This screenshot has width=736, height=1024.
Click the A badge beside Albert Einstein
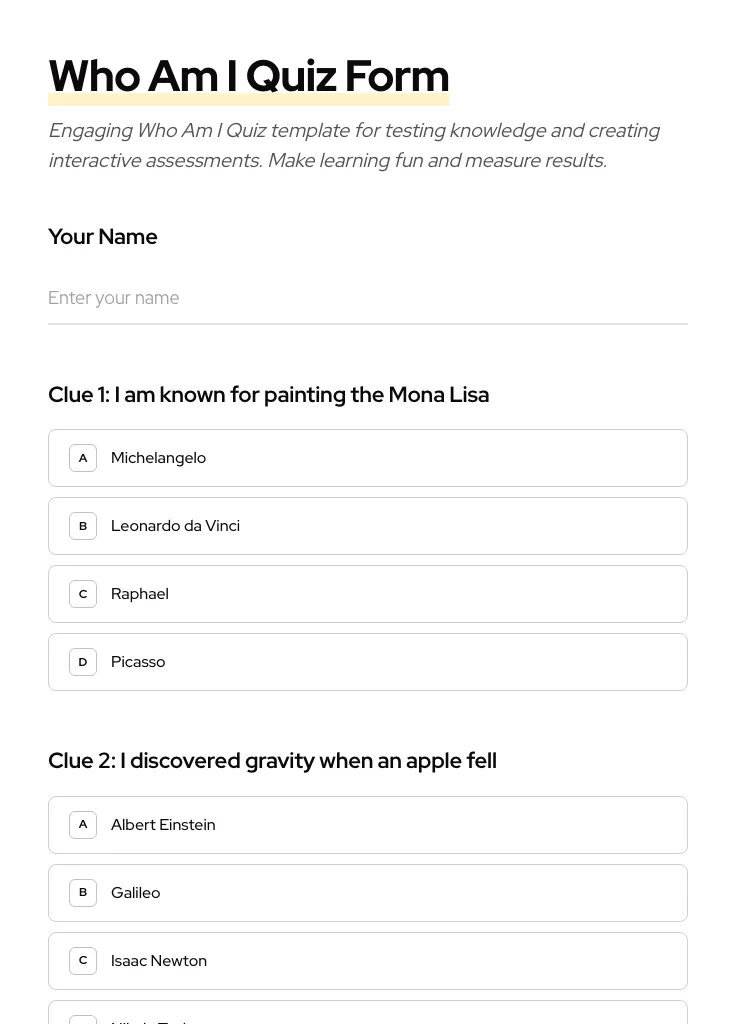pyautogui.click(x=83, y=825)
